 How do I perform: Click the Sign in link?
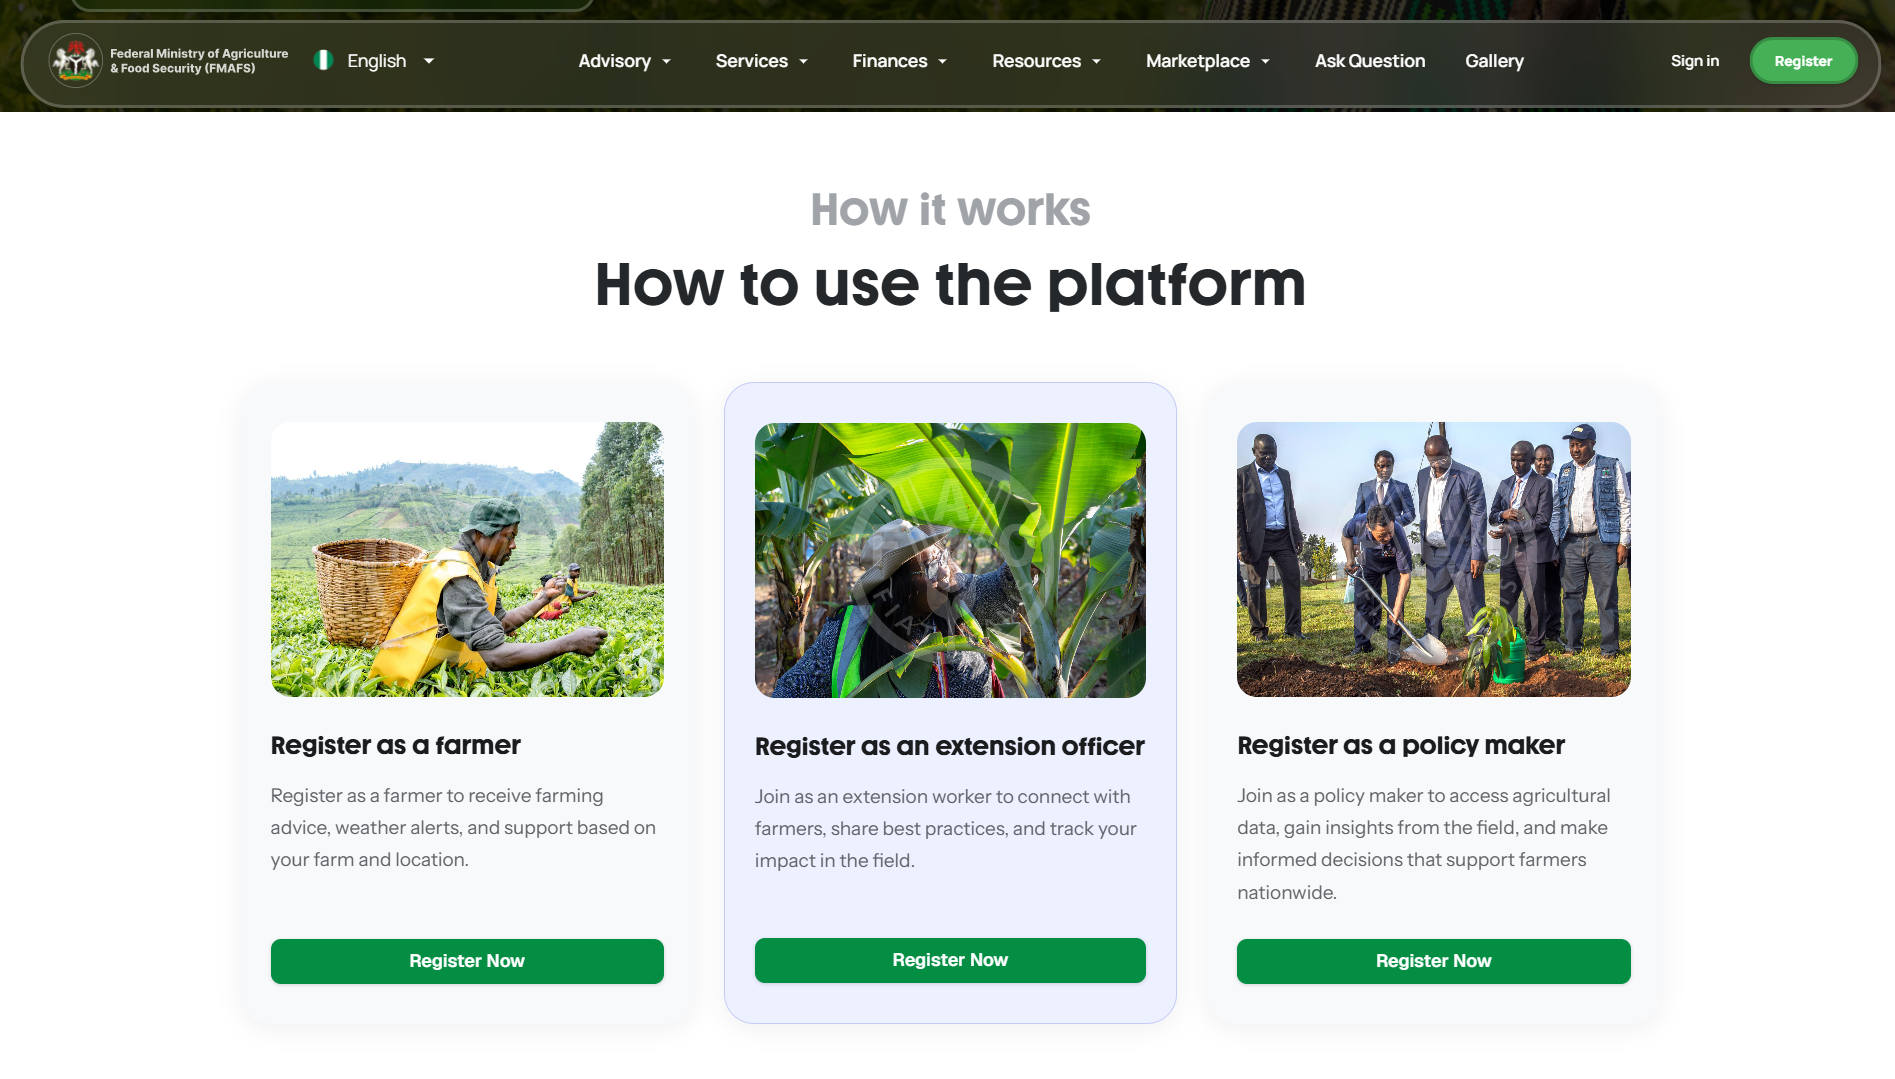[1694, 61]
